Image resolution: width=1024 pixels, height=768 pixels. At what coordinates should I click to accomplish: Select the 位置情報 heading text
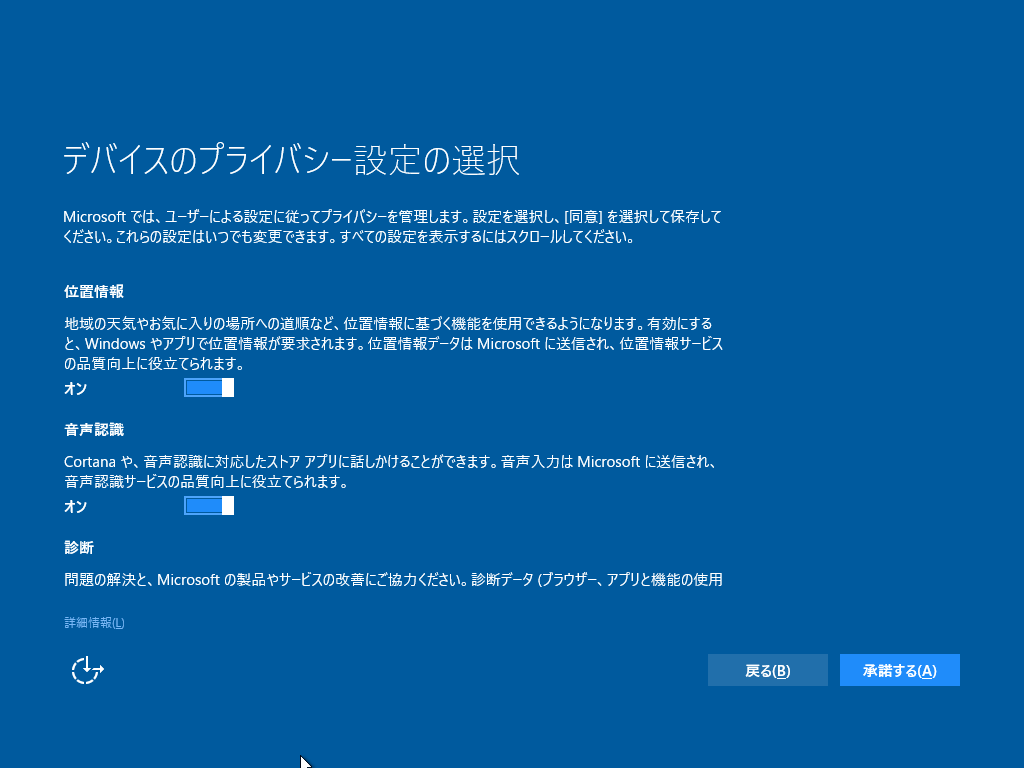click(94, 291)
